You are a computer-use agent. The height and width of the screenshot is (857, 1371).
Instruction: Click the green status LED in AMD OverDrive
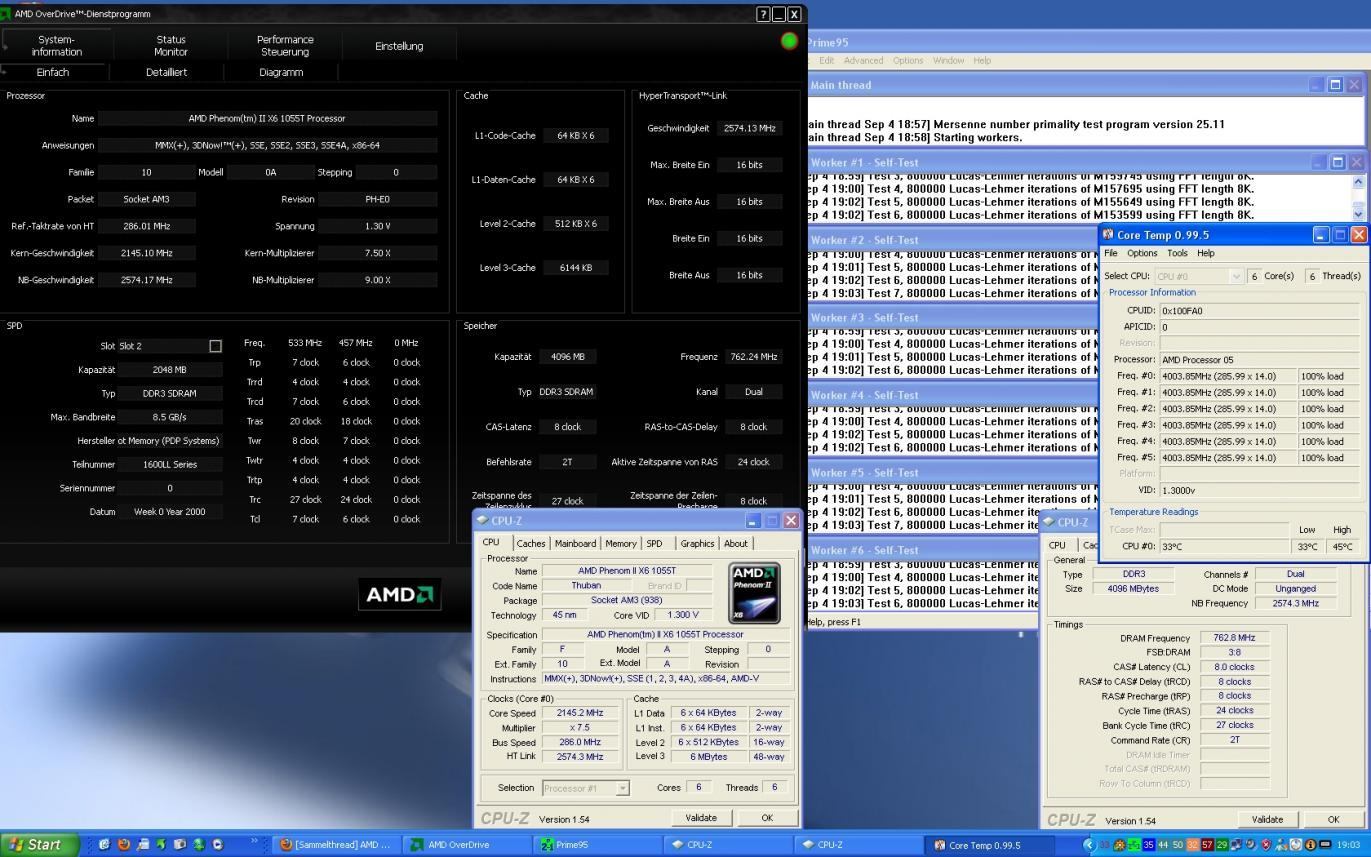[x=789, y=40]
